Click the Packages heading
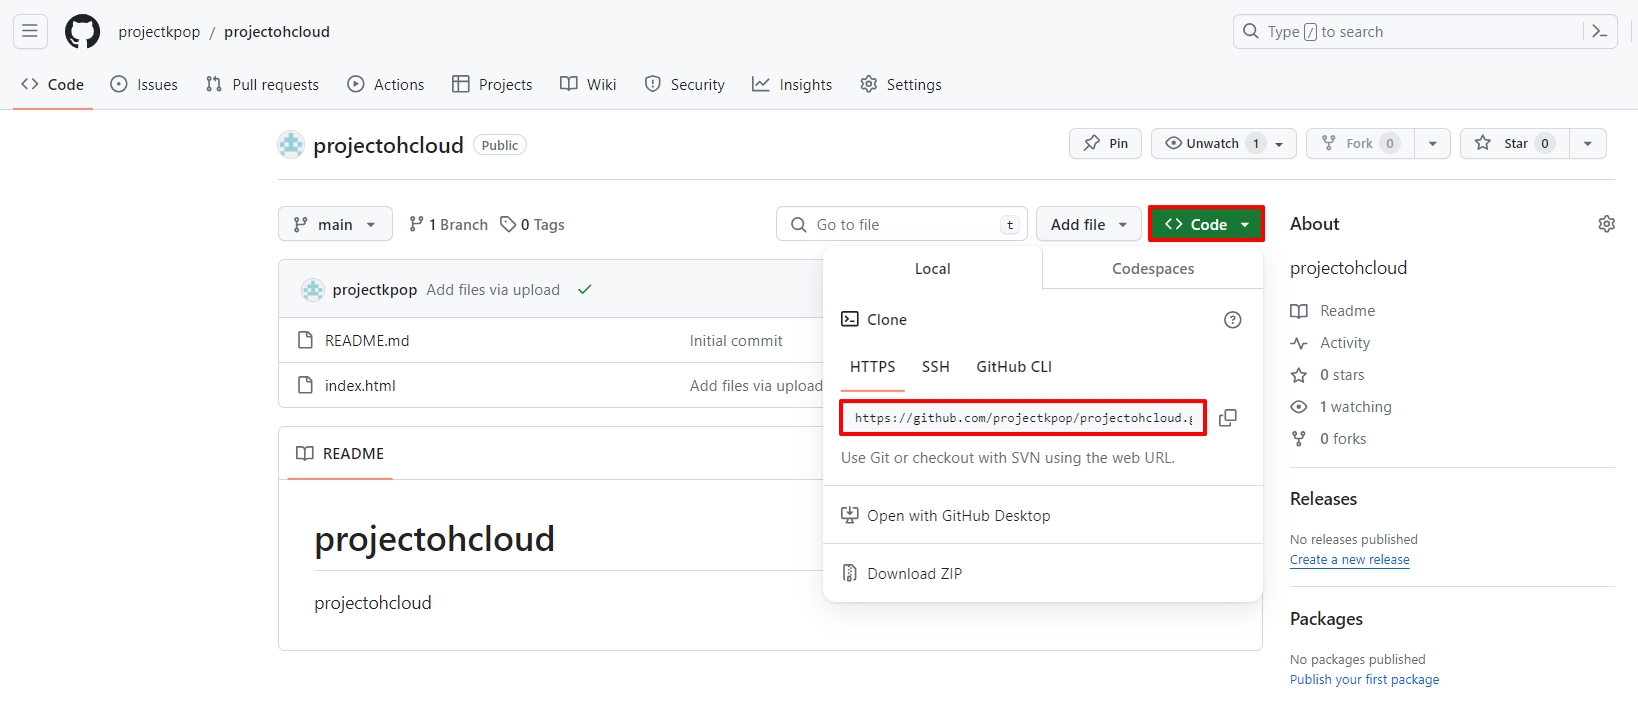 tap(1326, 619)
